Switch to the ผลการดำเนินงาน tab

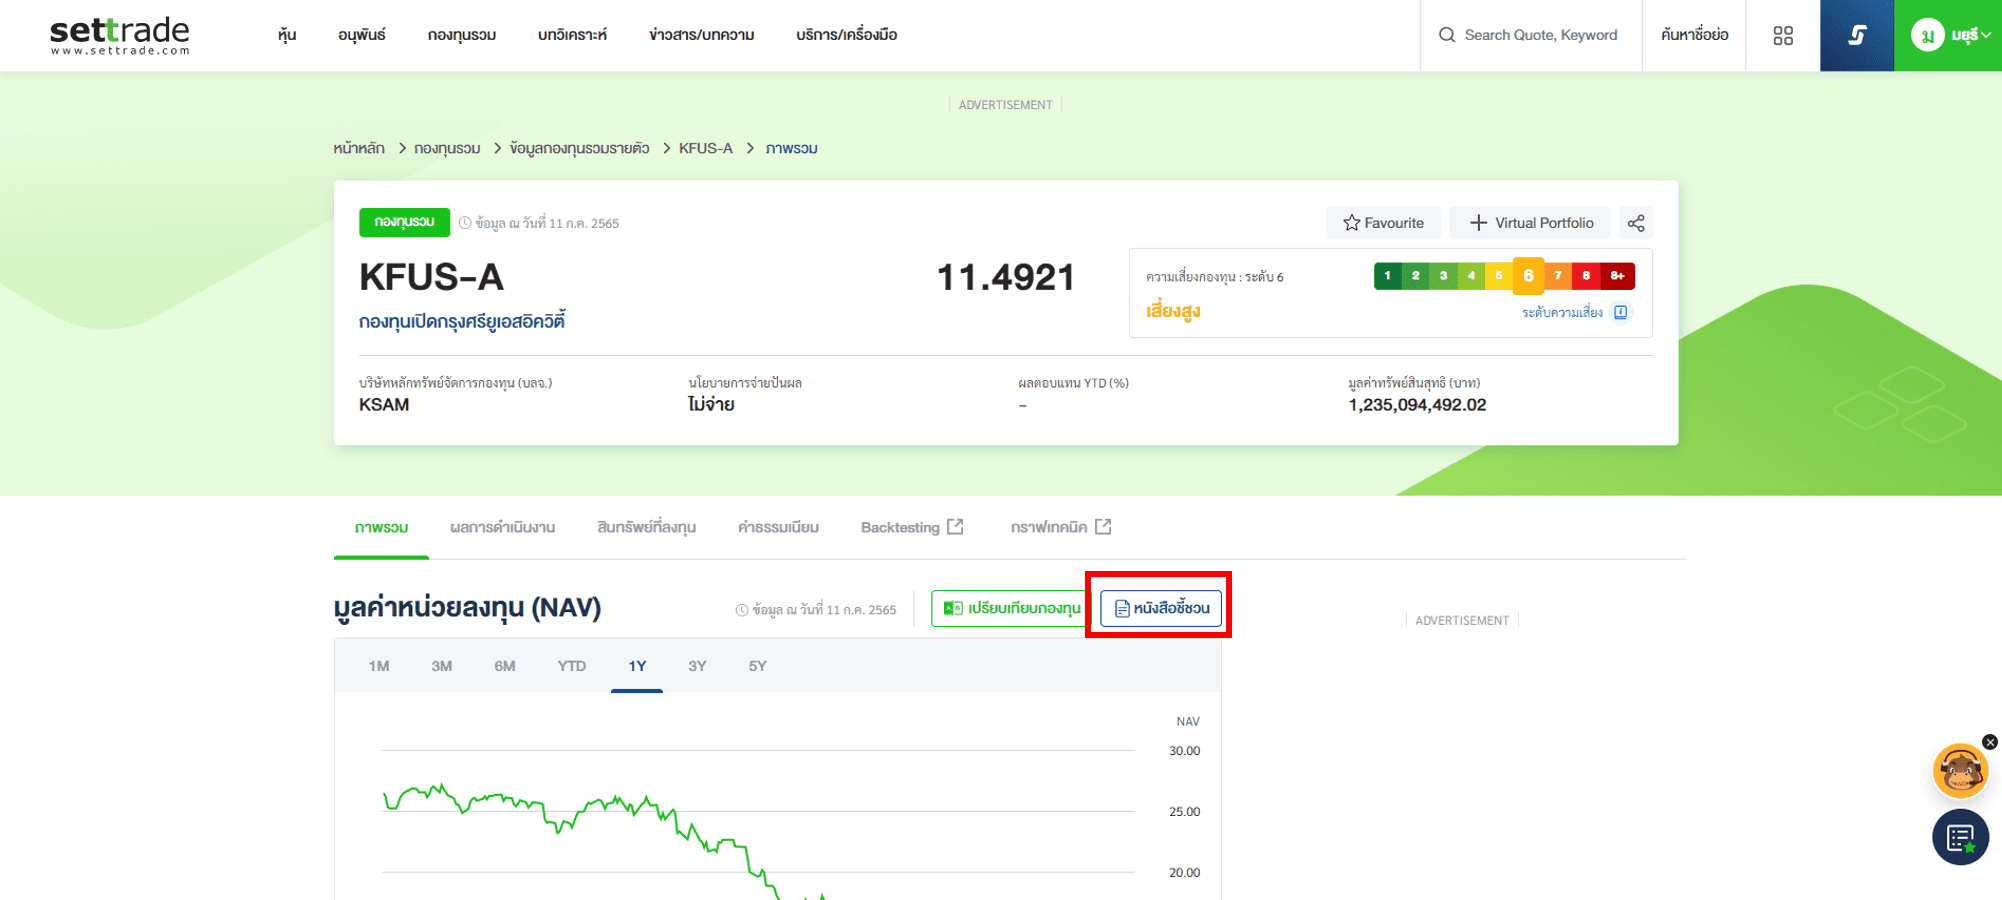point(502,527)
